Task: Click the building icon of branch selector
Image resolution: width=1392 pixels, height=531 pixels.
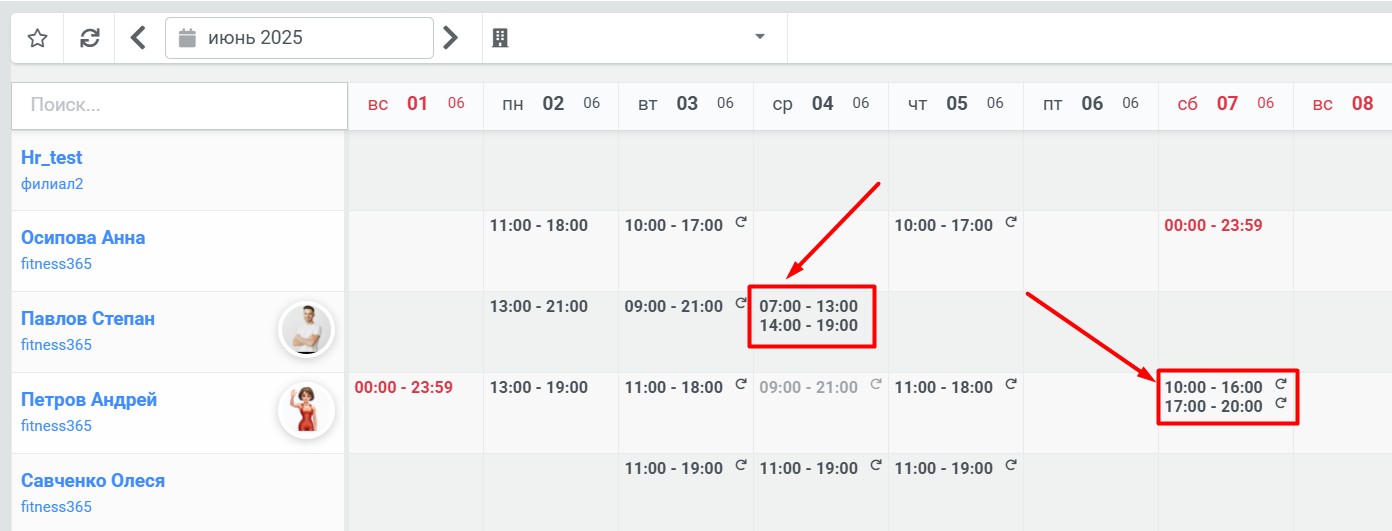Action: tap(501, 38)
